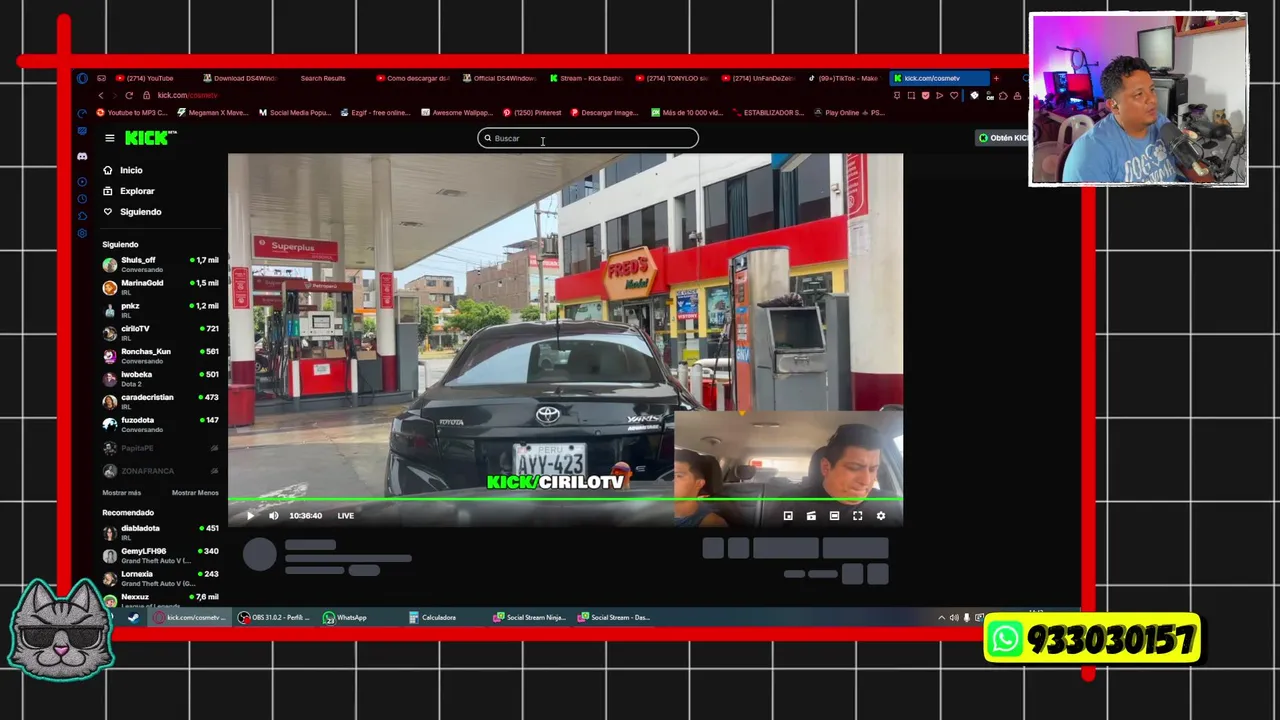
Task: Open pnkz followed channel
Action: 160,310
